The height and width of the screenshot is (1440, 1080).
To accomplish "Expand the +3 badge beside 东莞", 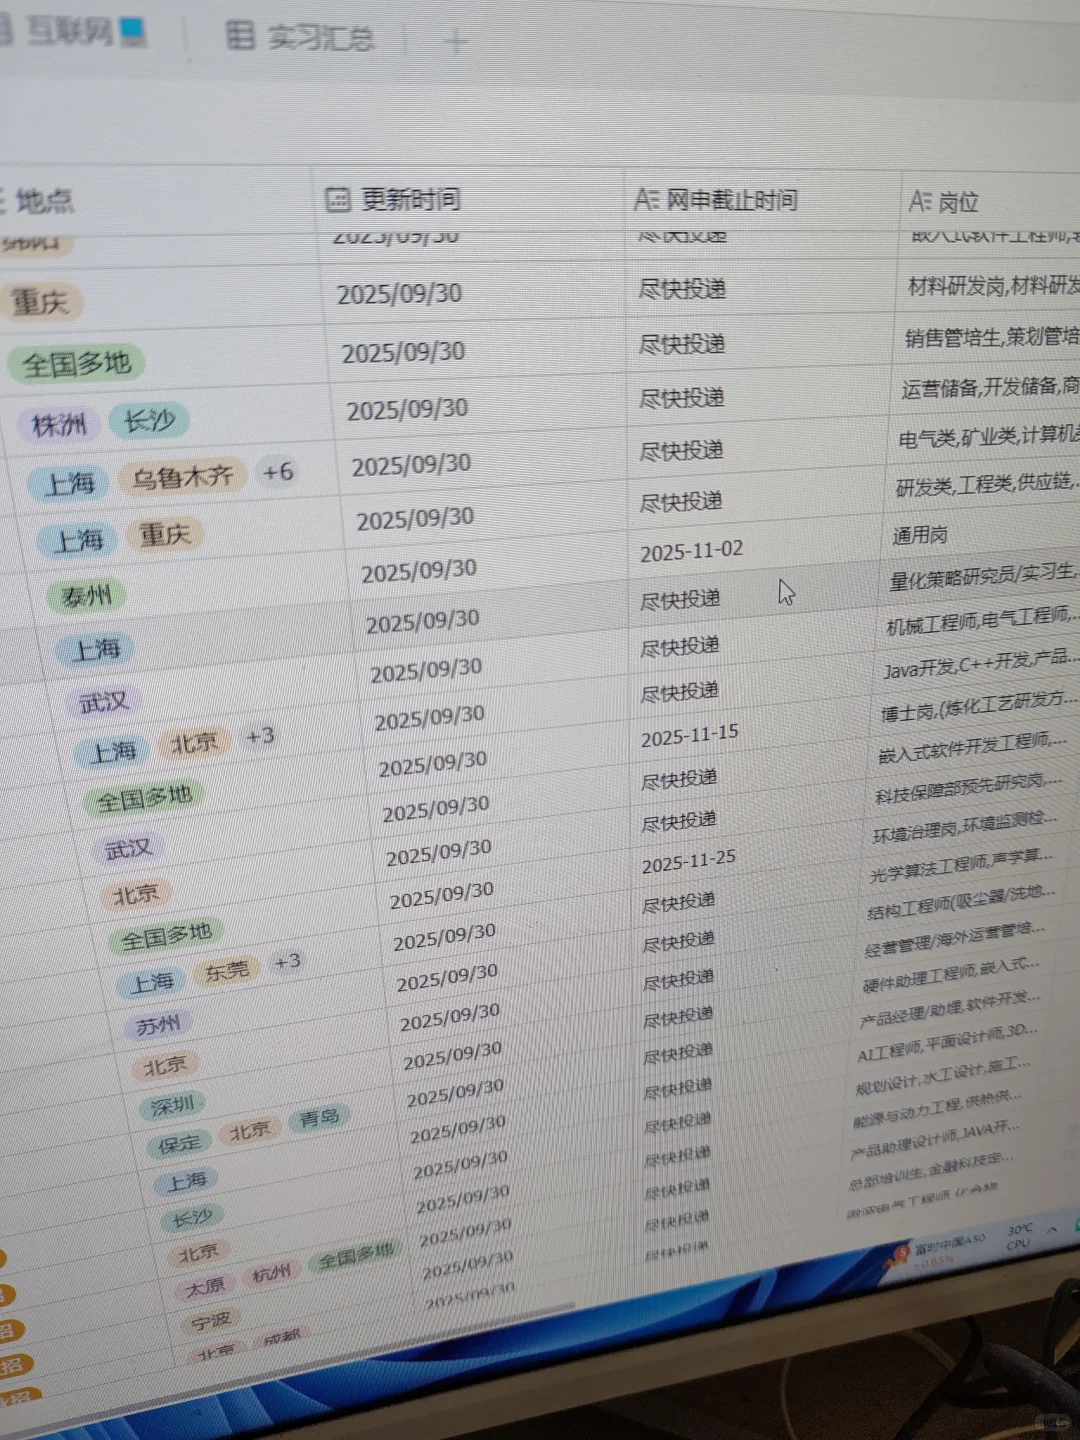I will click(x=287, y=961).
